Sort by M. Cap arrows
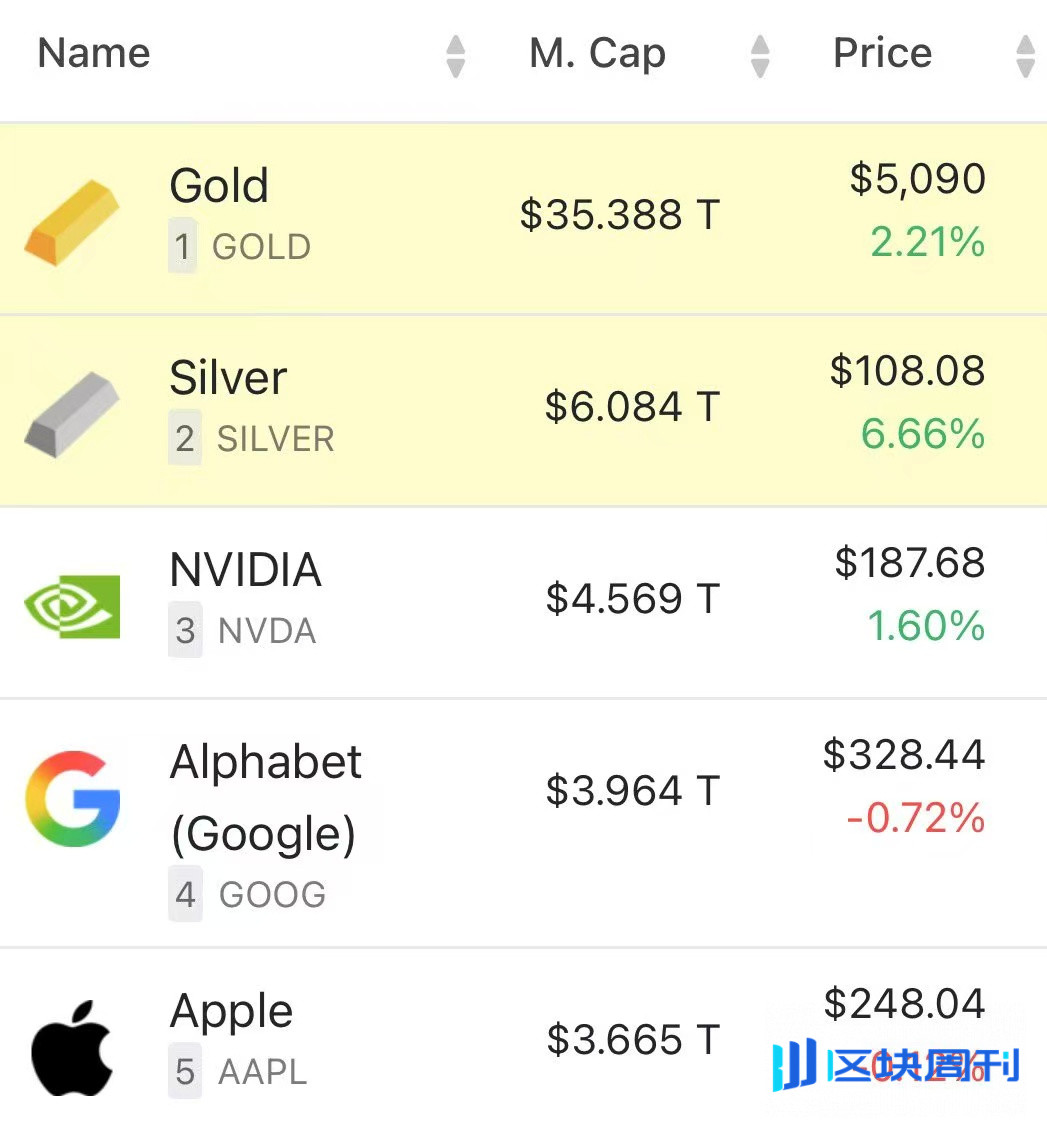This screenshot has height=1134, width=1047. (760, 56)
